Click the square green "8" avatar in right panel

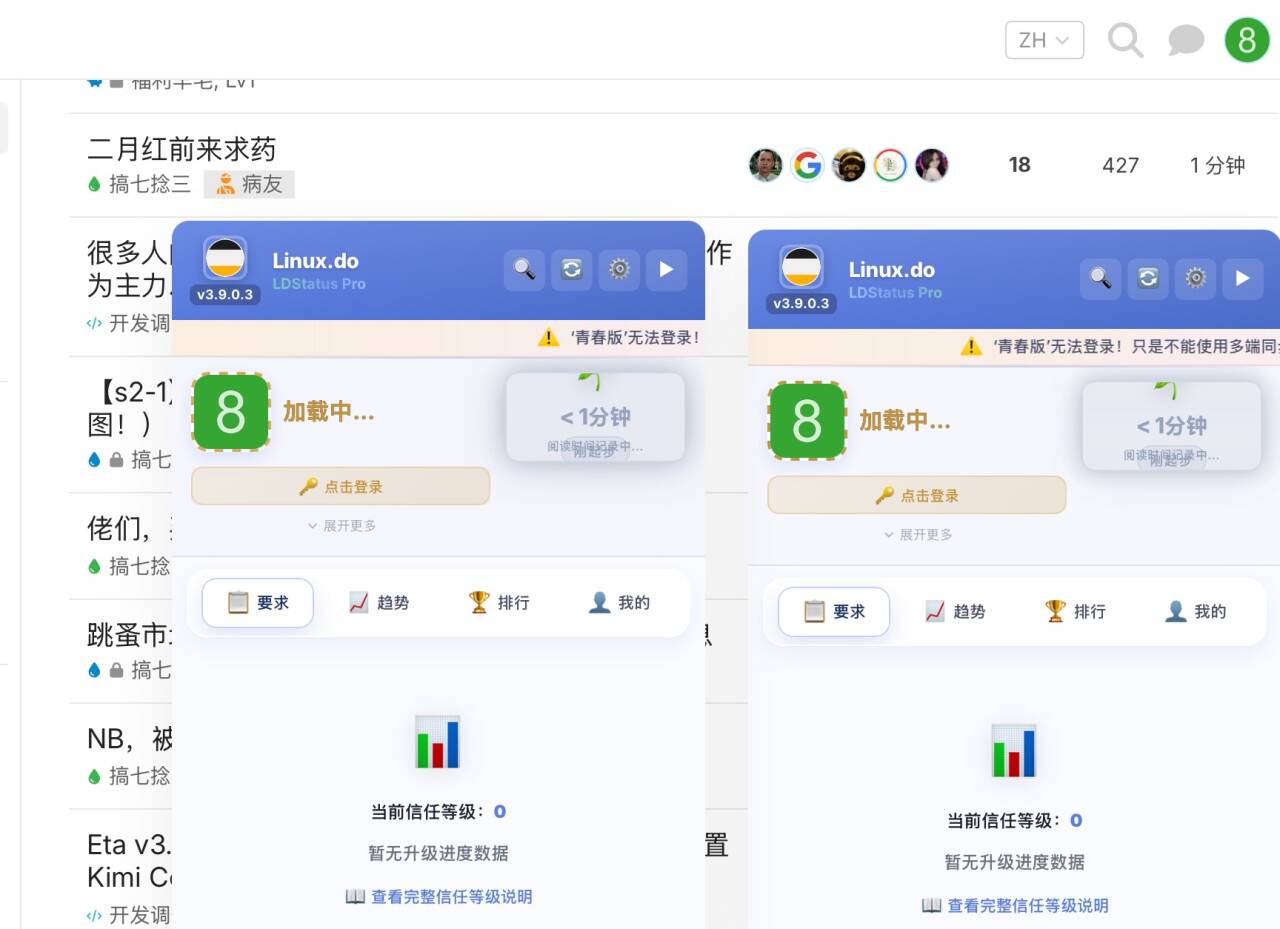point(807,421)
